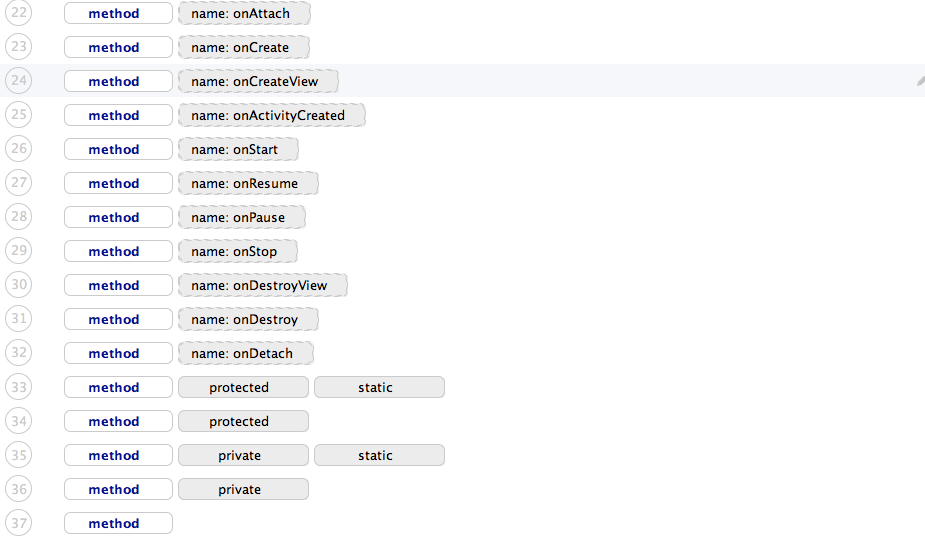The height and width of the screenshot is (542, 925).
Task: Select the 'name: onDetach' condition
Action: click(246, 353)
